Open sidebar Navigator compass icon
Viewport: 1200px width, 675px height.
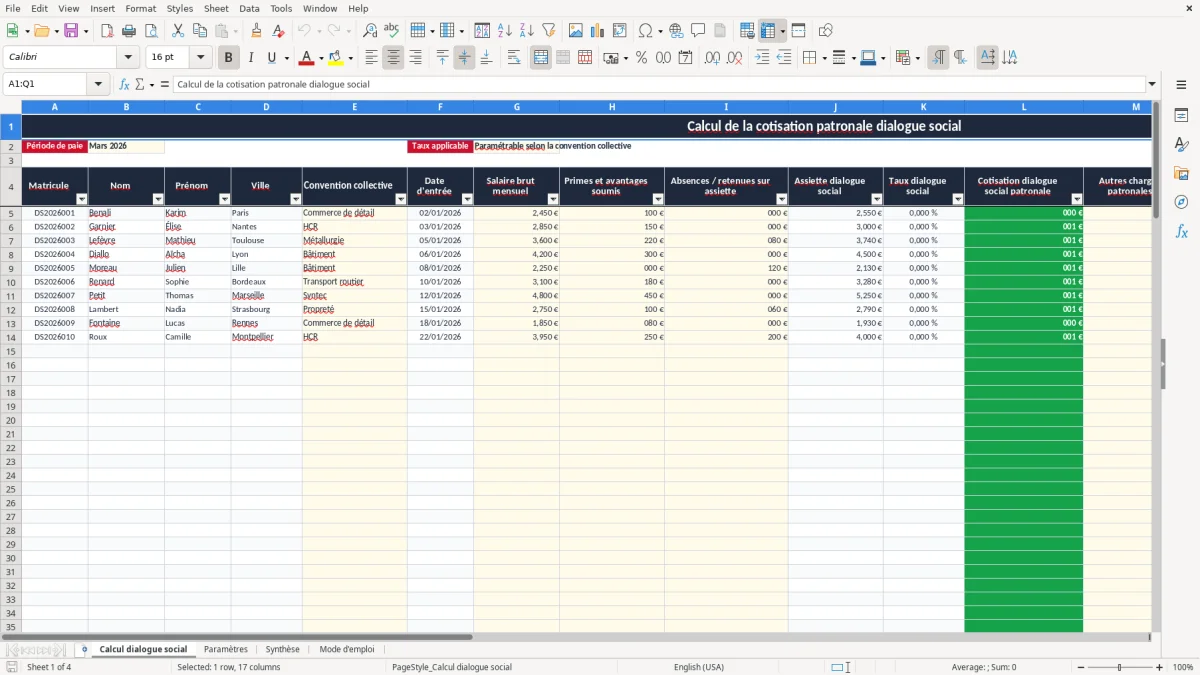pos(1181,202)
